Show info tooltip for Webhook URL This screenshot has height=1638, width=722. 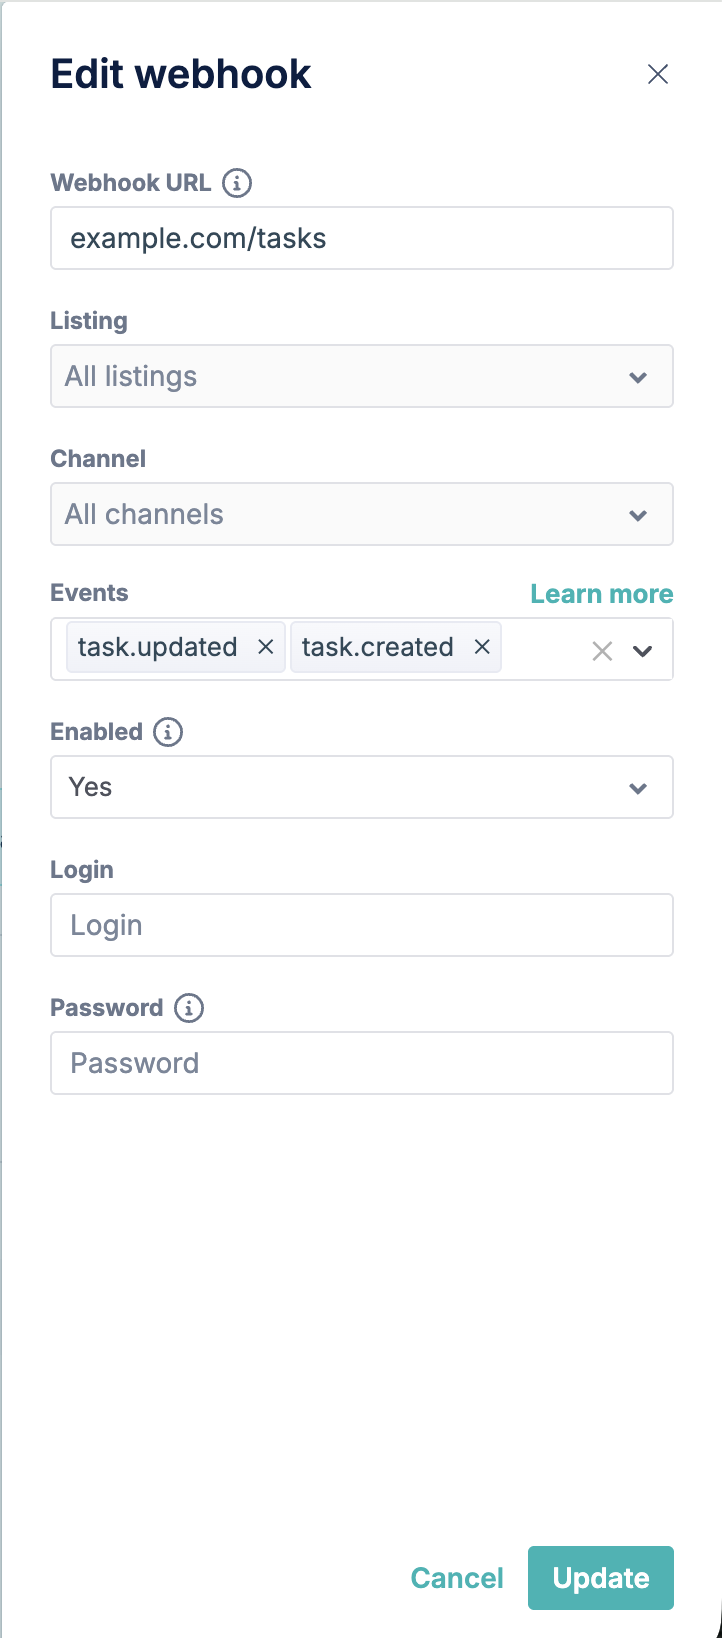tap(237, 183)
